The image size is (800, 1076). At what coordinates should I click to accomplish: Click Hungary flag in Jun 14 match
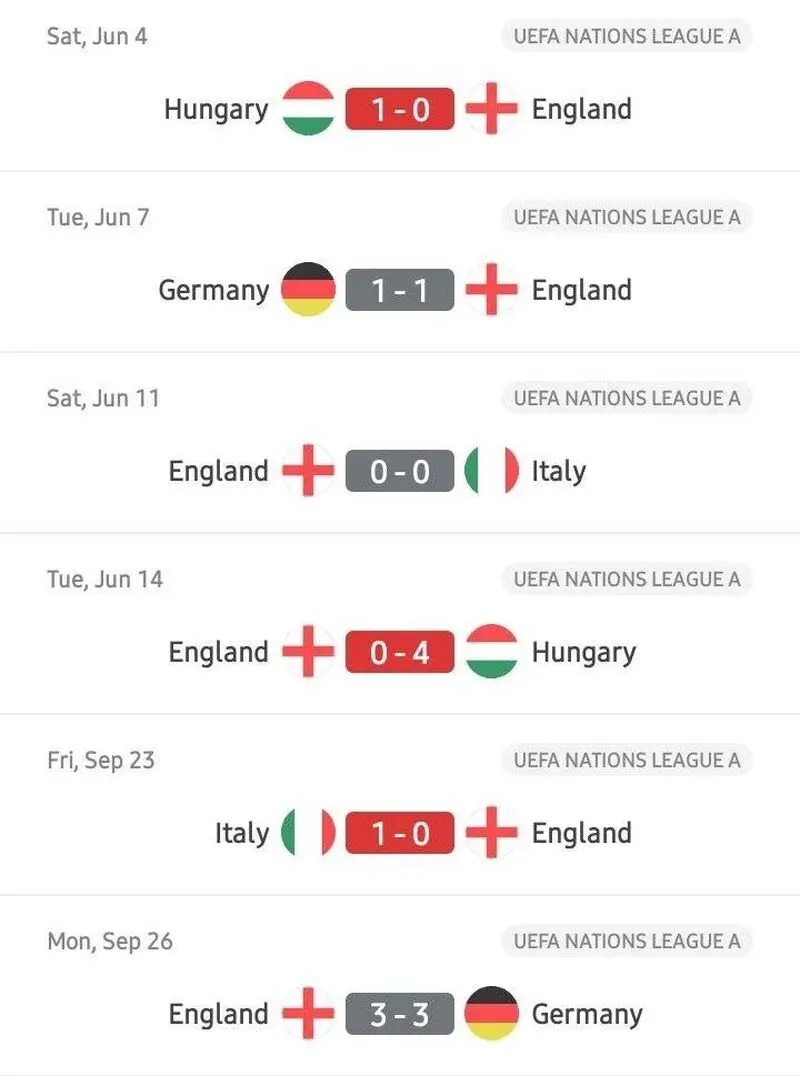click(x=491, y=652)
